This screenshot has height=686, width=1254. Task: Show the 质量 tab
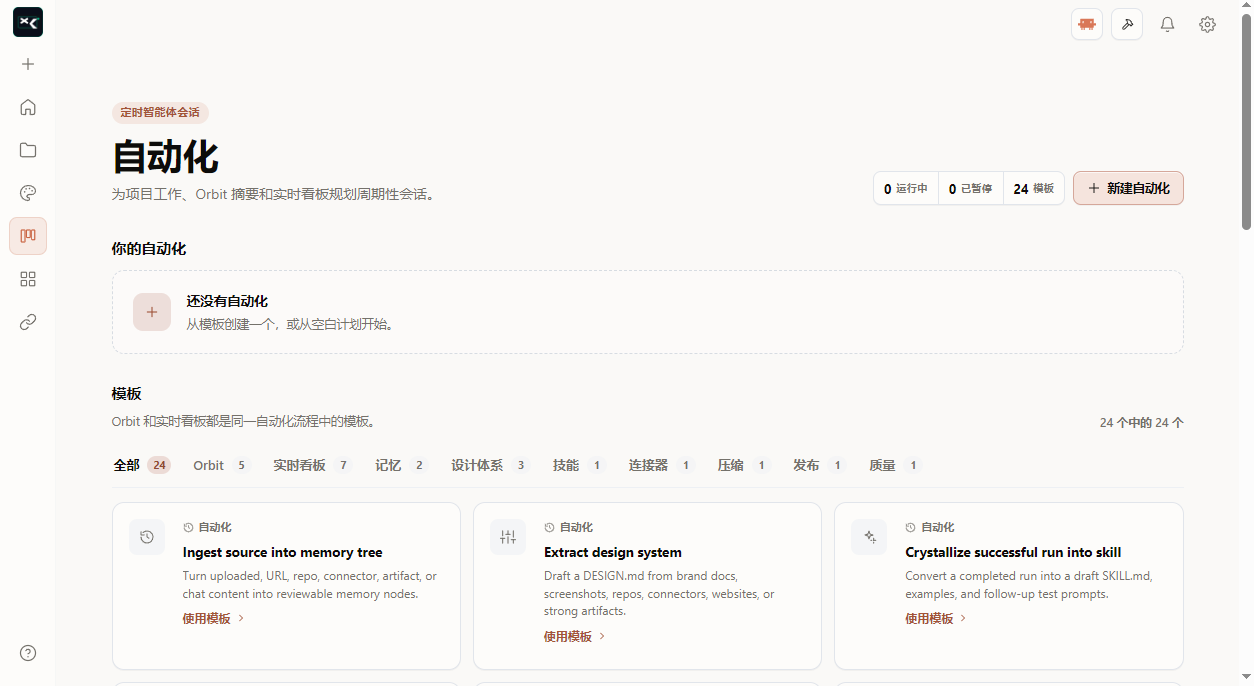coord(896,465)
